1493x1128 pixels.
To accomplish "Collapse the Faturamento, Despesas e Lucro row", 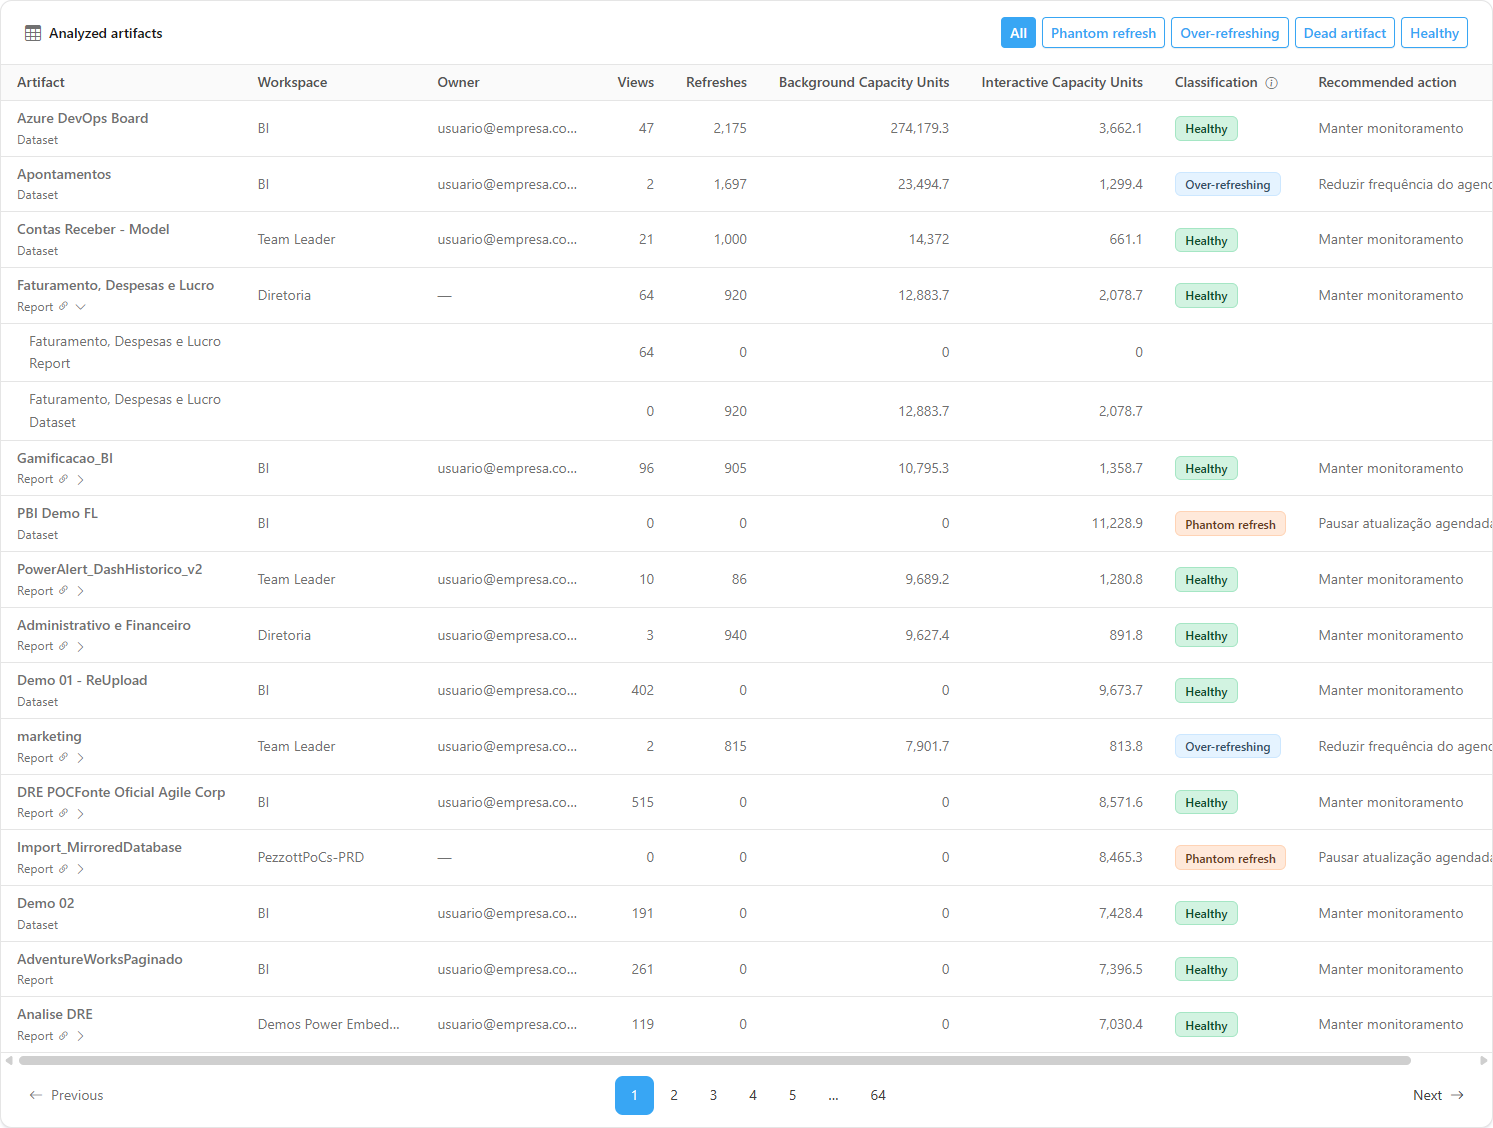I will pos(81,307).
